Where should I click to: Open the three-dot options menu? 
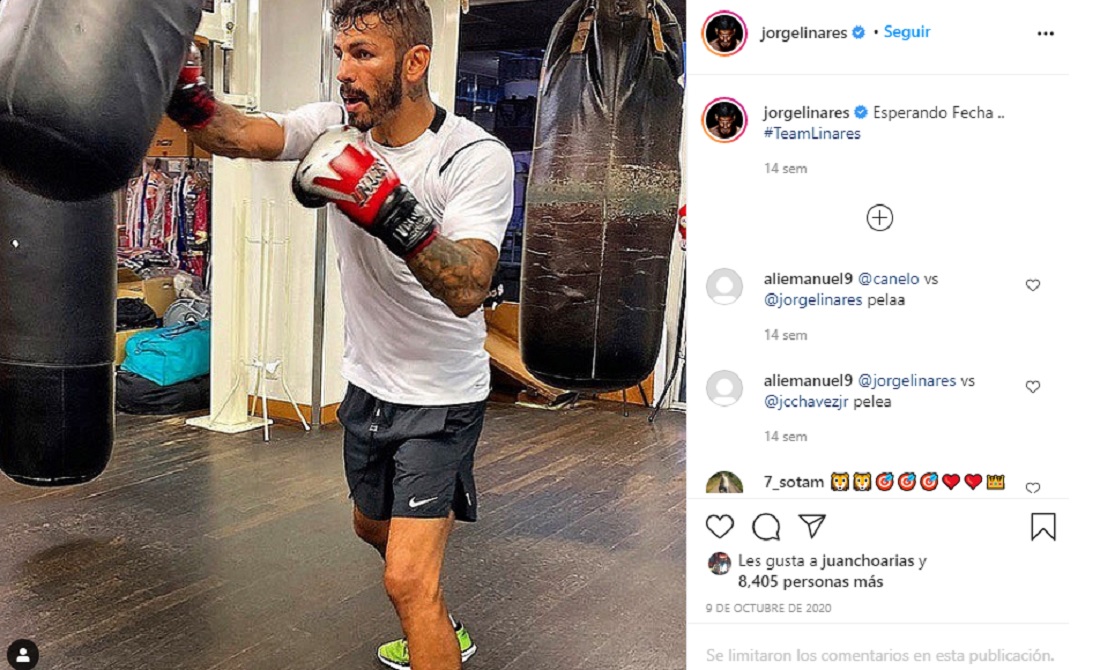click(x=1045, y=34)
